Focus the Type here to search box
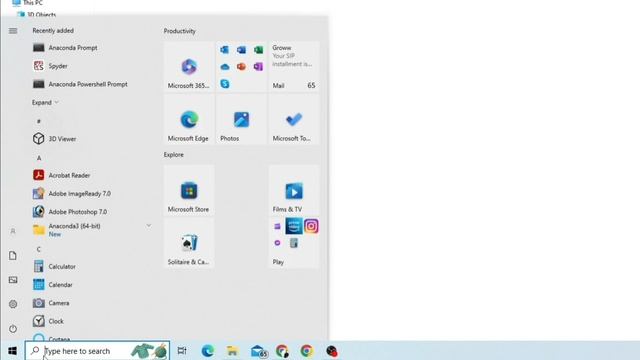The height and width of the screenshot is (360, 640). click(x=97, y=351)
